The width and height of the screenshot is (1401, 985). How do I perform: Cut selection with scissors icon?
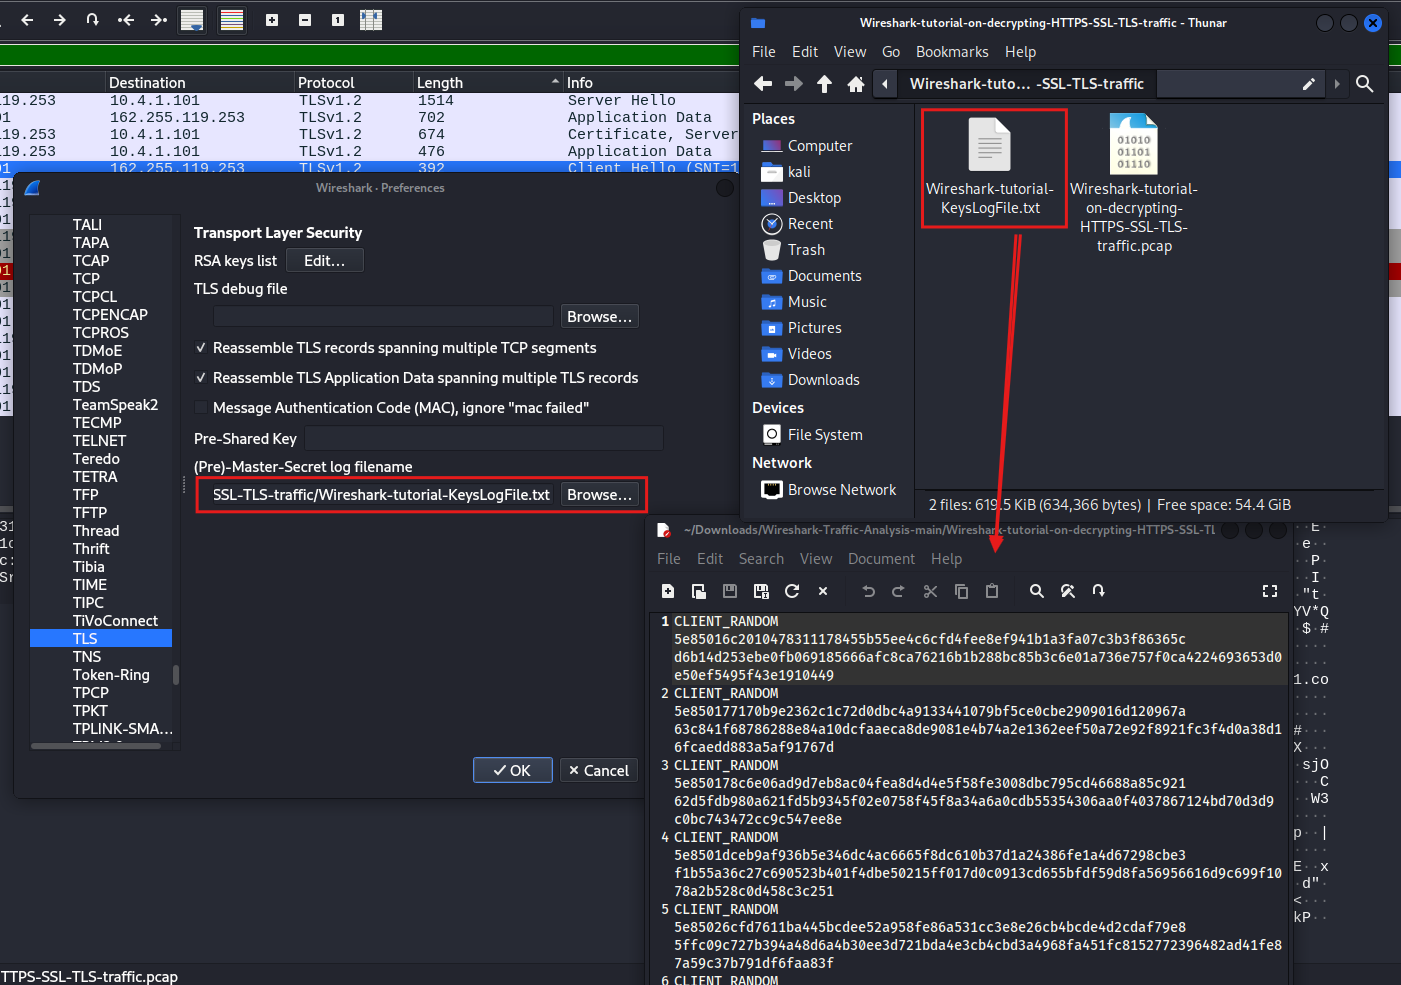pos(930,591)
